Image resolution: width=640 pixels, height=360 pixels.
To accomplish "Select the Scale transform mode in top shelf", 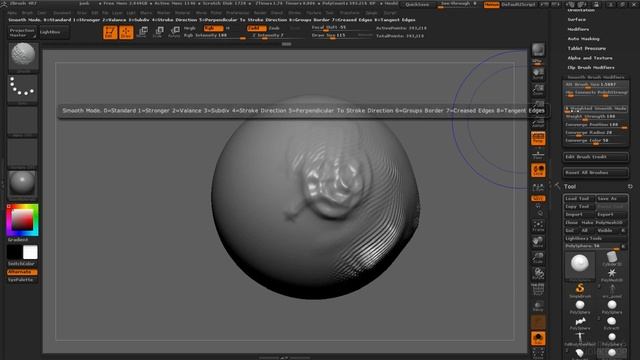I will pyautogui.click(x=159, y=32).
